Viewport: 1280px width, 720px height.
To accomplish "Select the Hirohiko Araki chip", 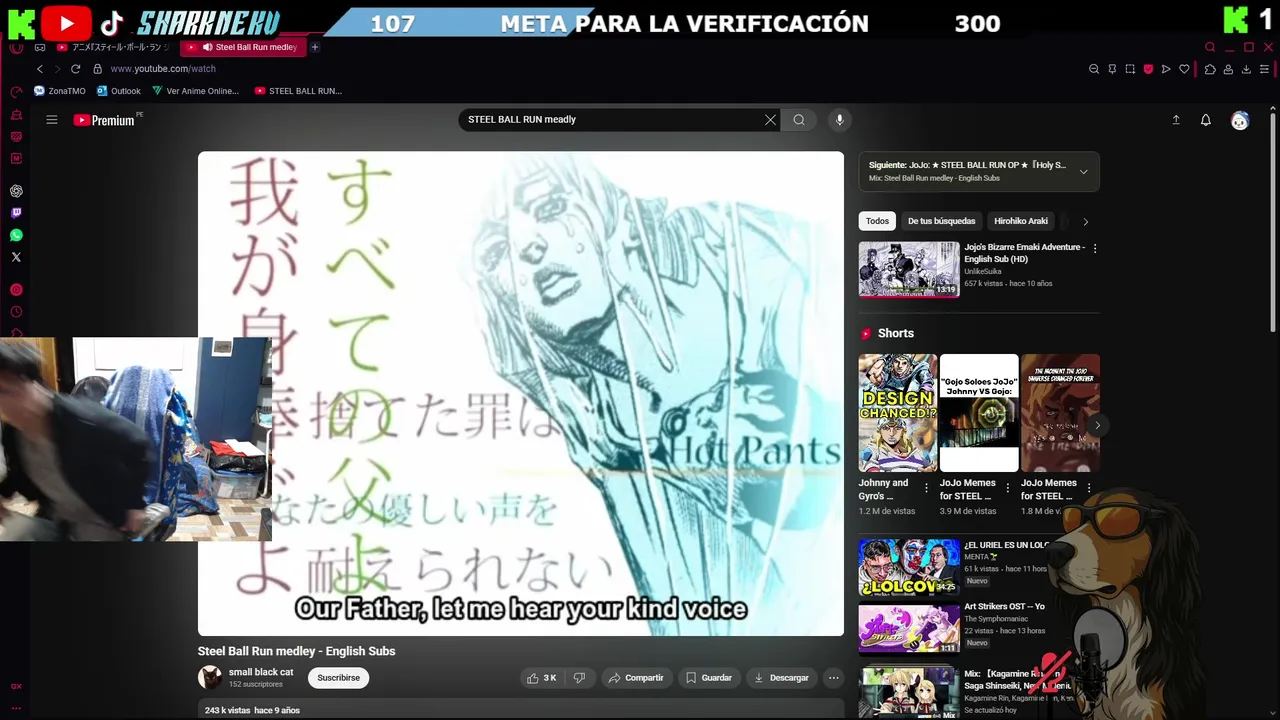I will pos(1021,221).
